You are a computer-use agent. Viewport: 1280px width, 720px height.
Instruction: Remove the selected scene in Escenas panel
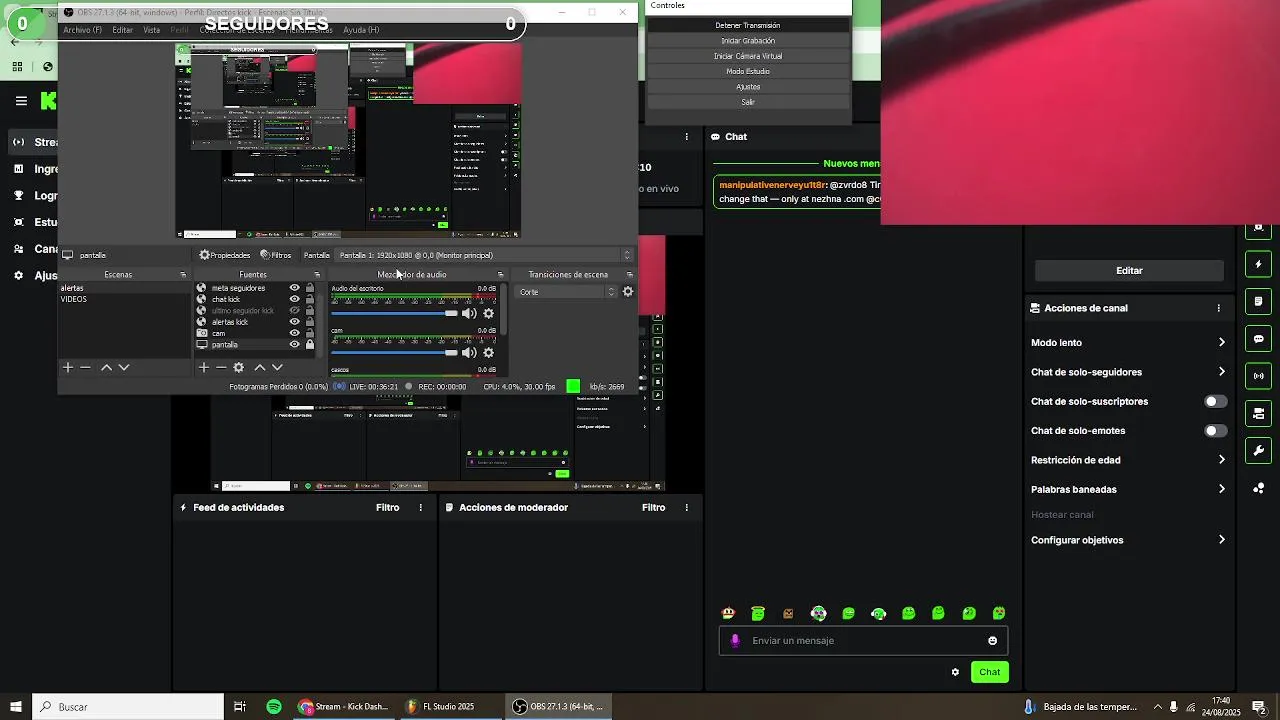coord(86,368)
